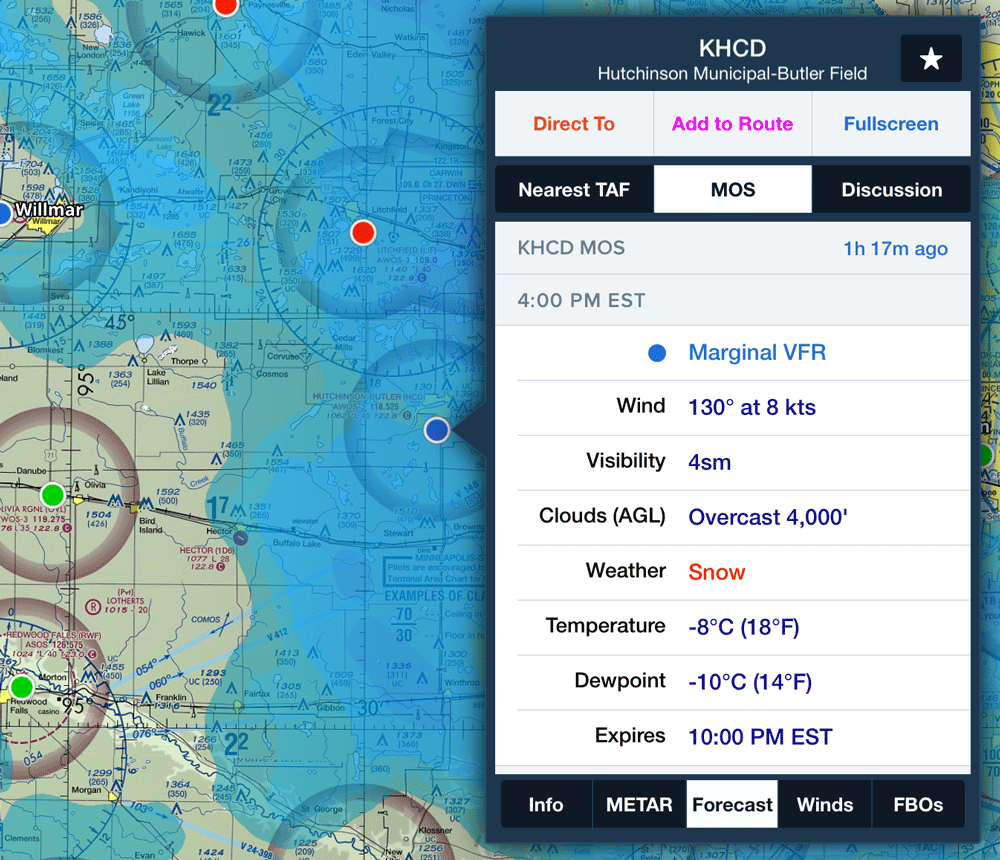Screen dimensions: 1000x860
Task: Select the blue KHCD airport marker on map
Action: (436, 430)
